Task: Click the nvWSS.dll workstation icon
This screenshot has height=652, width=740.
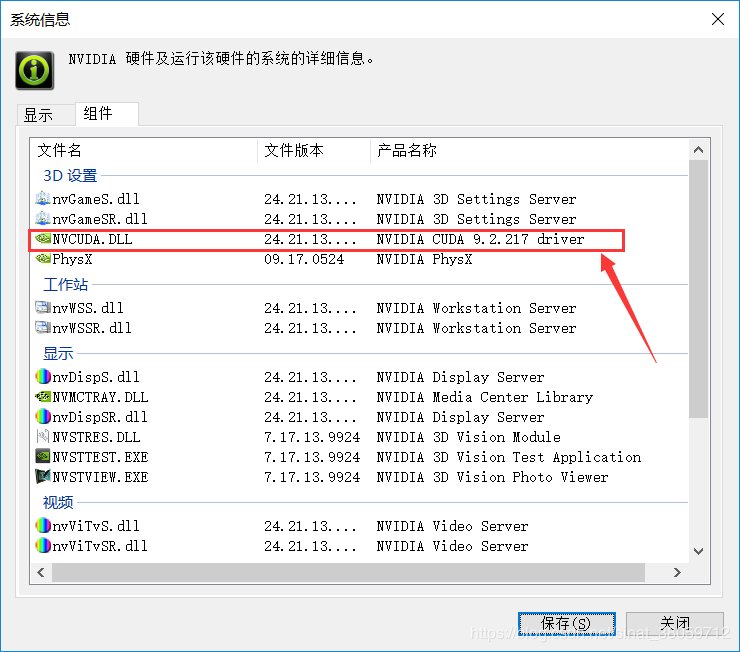Action: point(43,308)
